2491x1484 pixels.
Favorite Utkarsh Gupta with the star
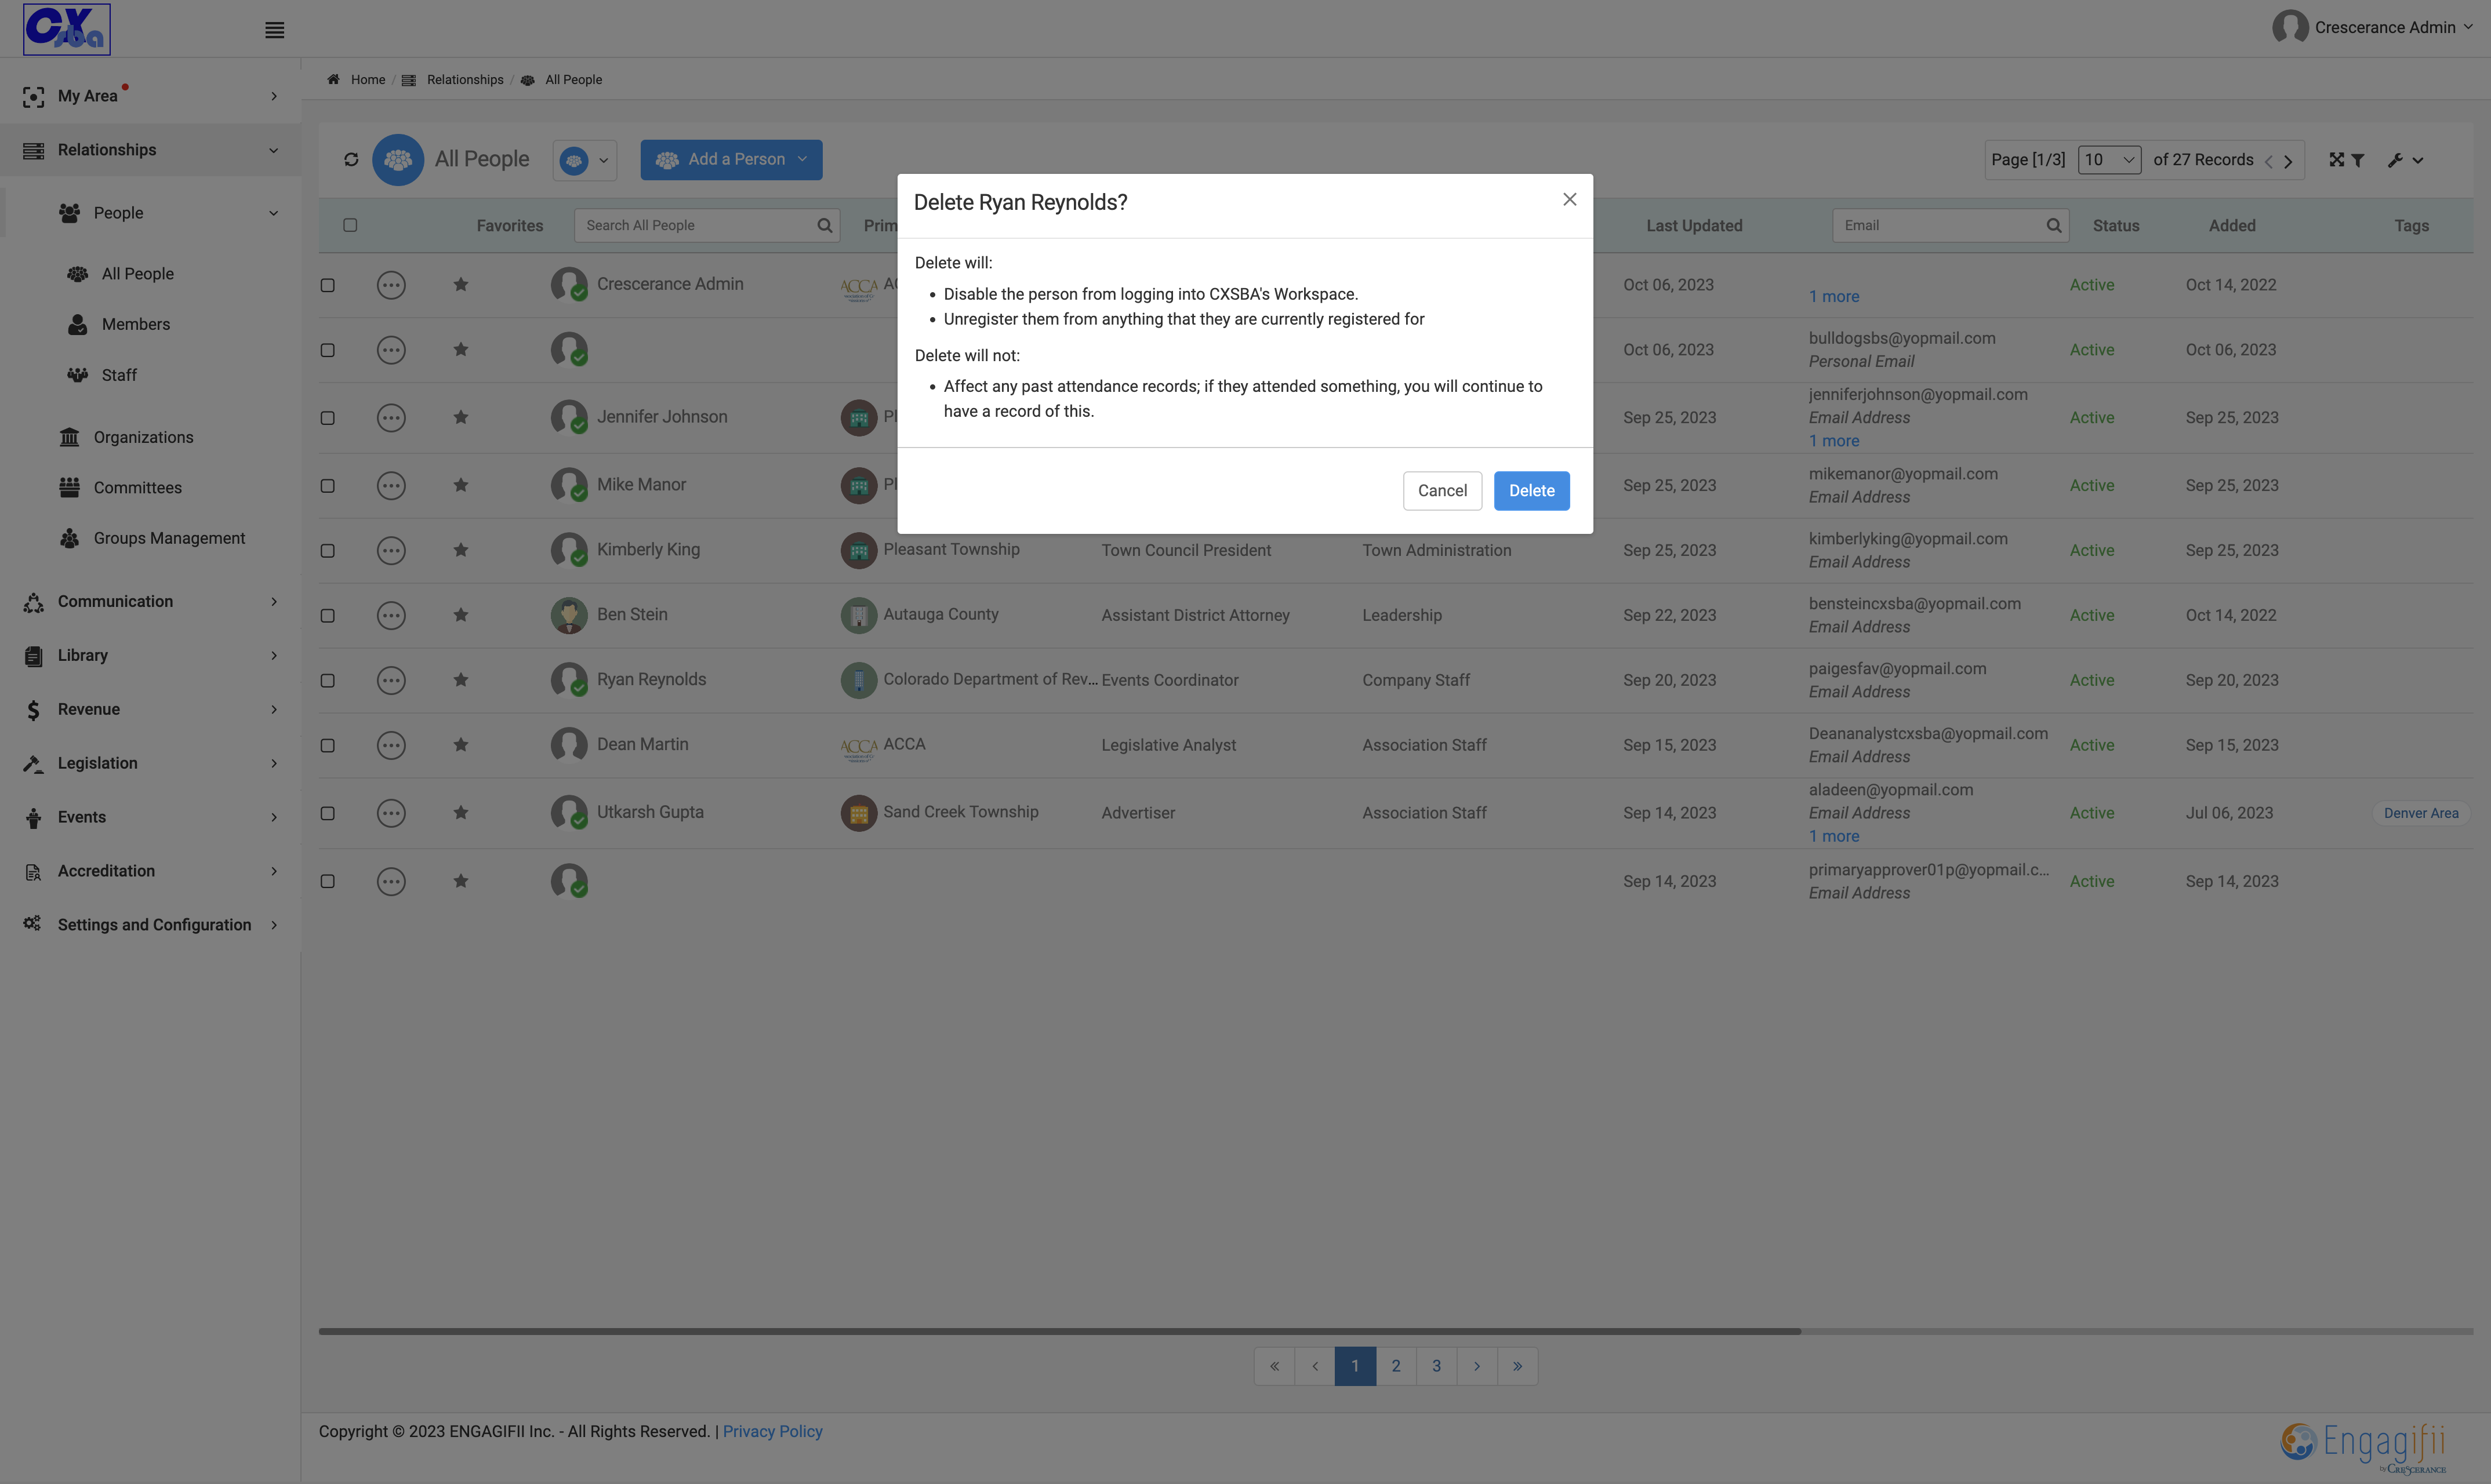460,813
